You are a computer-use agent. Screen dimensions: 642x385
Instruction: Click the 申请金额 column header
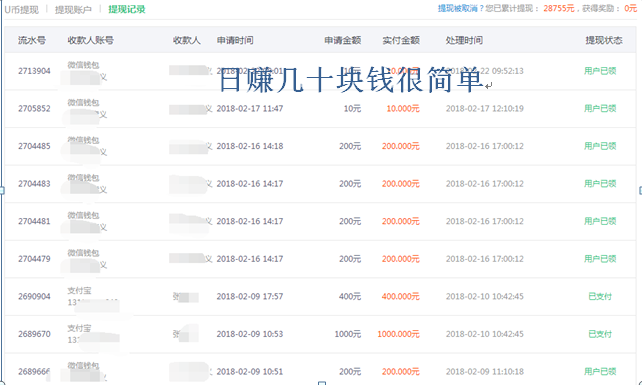point(343,40)
